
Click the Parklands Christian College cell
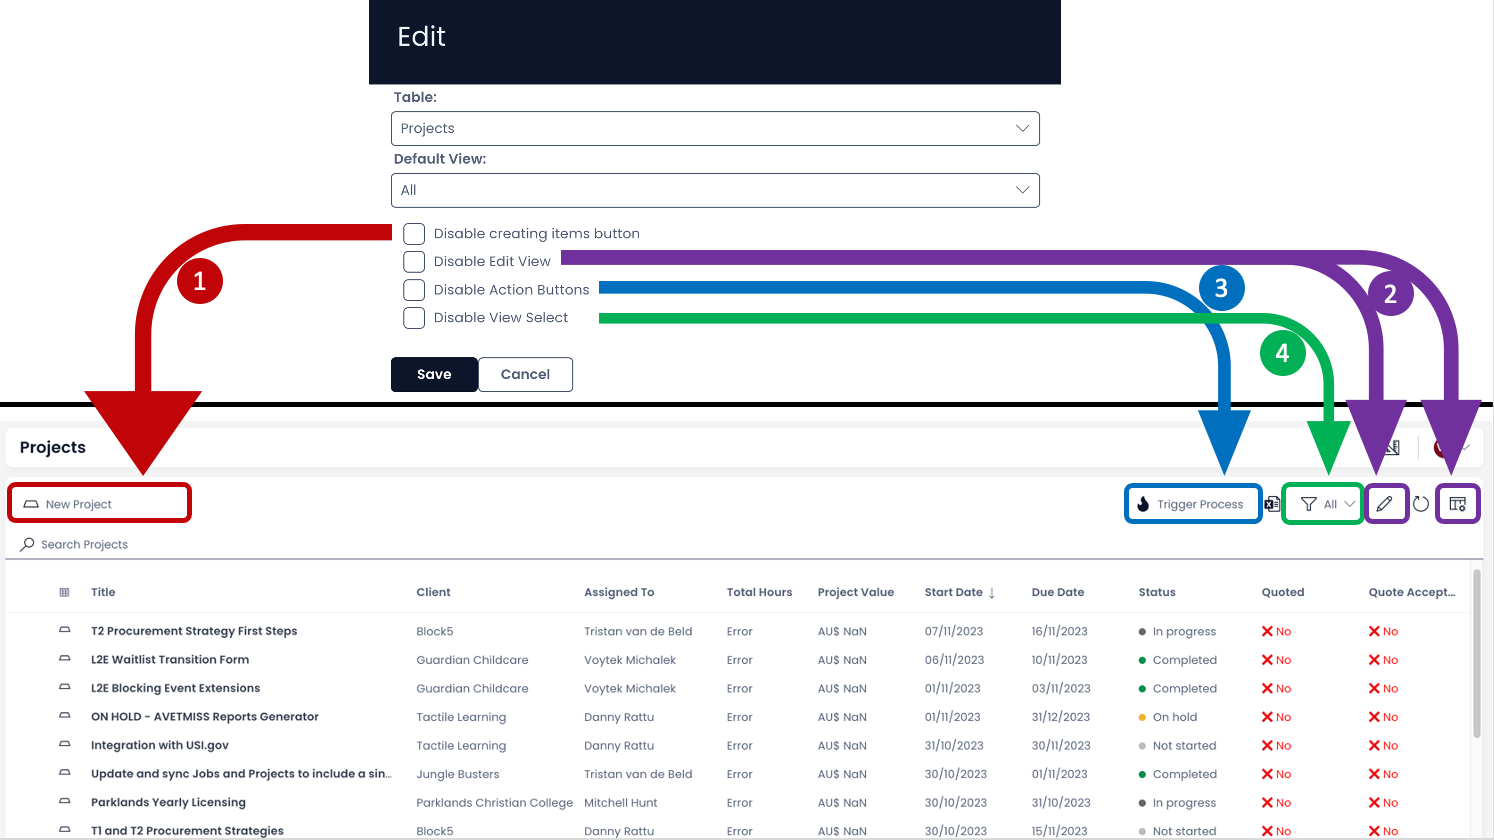495,803
